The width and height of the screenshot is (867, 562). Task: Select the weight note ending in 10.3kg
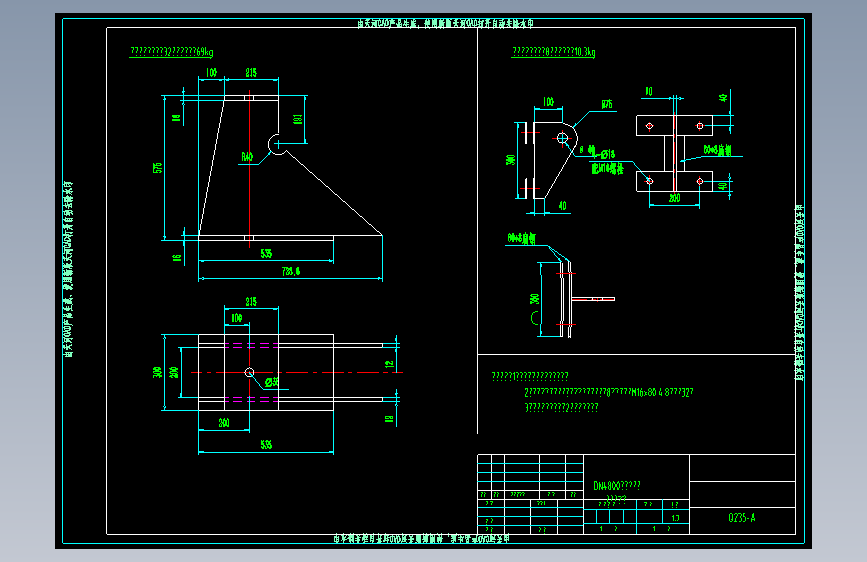(553, 51)
